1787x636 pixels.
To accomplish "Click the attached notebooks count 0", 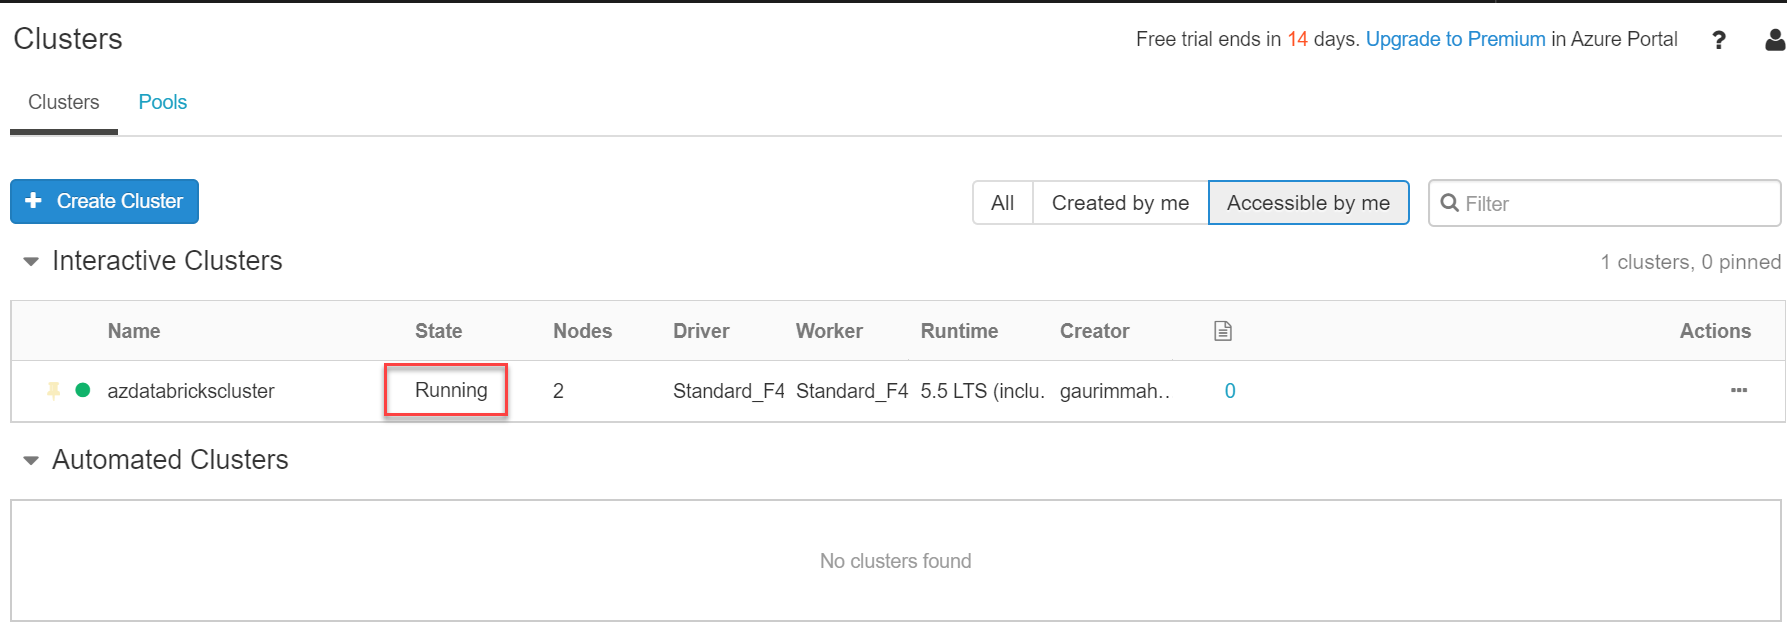I will (x=1230, y=391).
